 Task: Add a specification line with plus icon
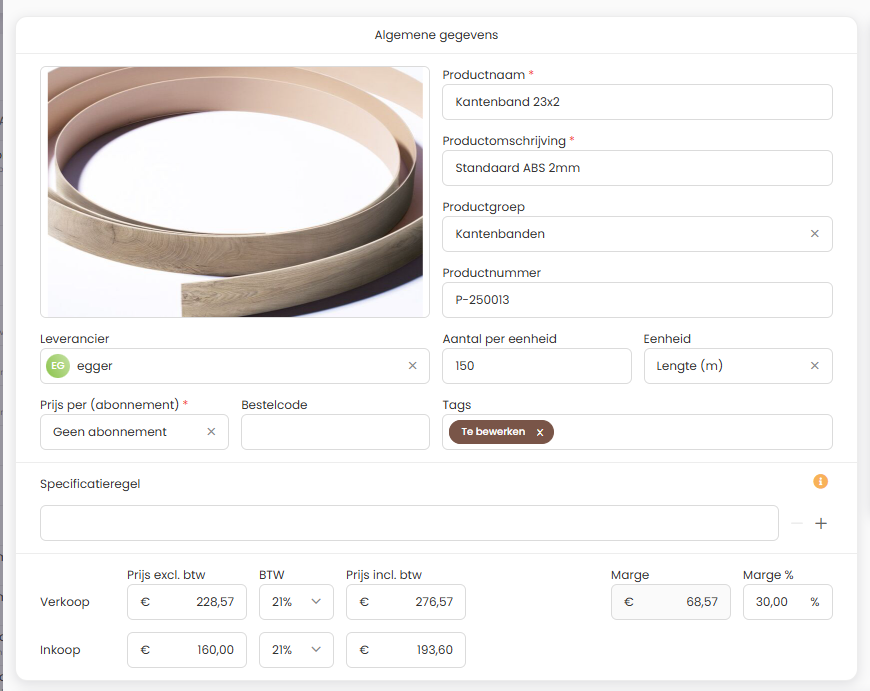pos(821,523)
